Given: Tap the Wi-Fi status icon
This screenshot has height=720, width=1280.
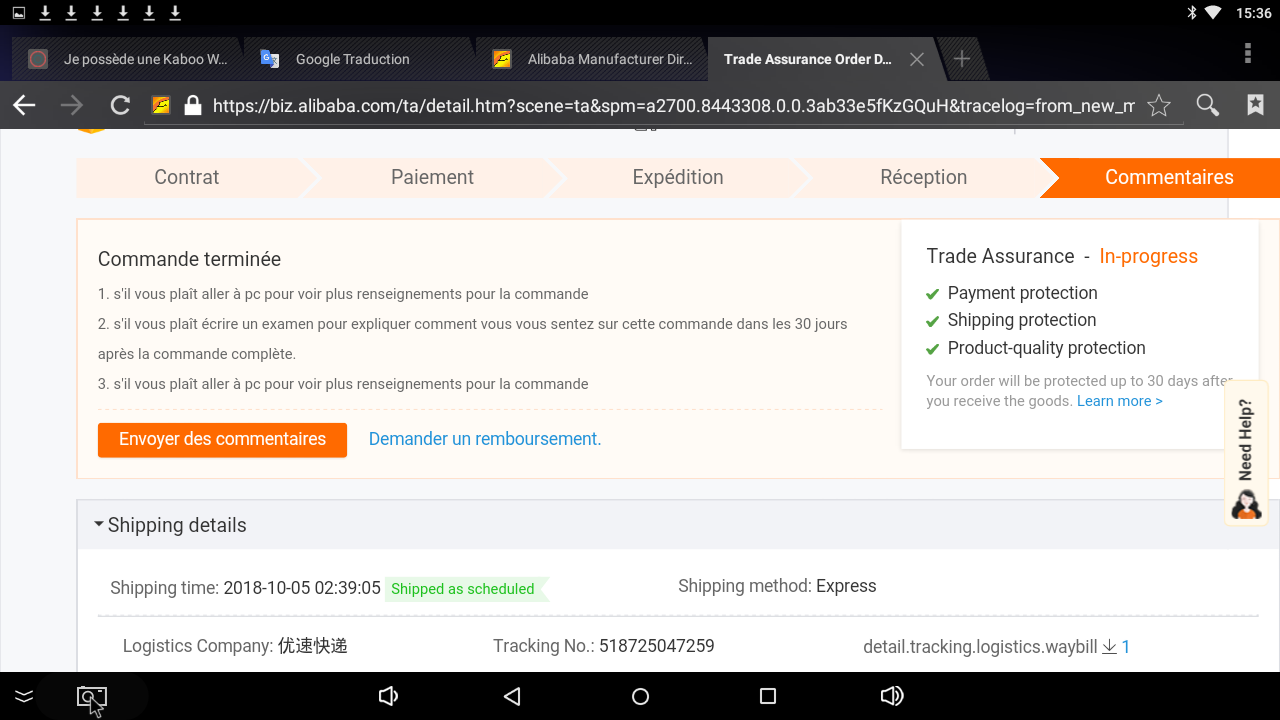Looking at the screenshot, I should 1214,13.
